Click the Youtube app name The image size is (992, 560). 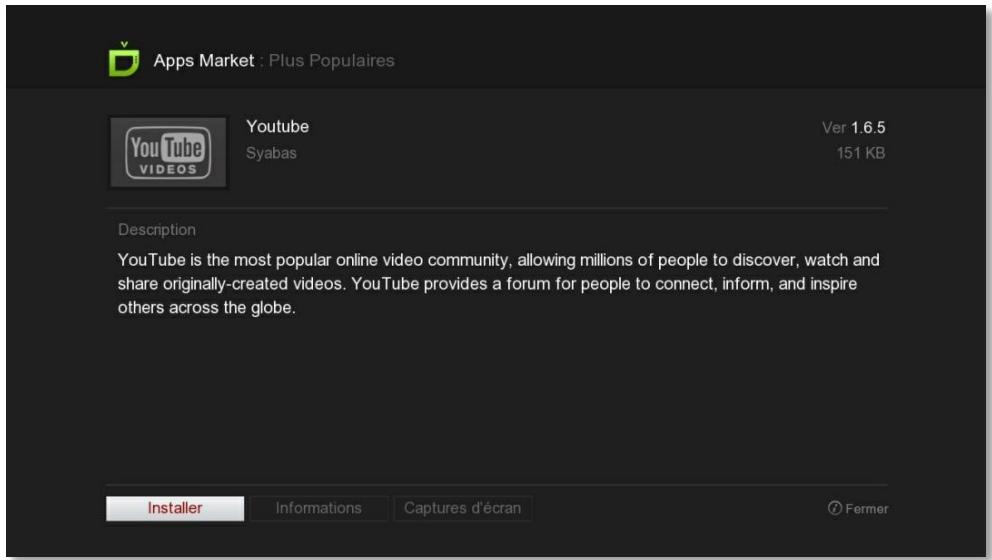(278, 127)
